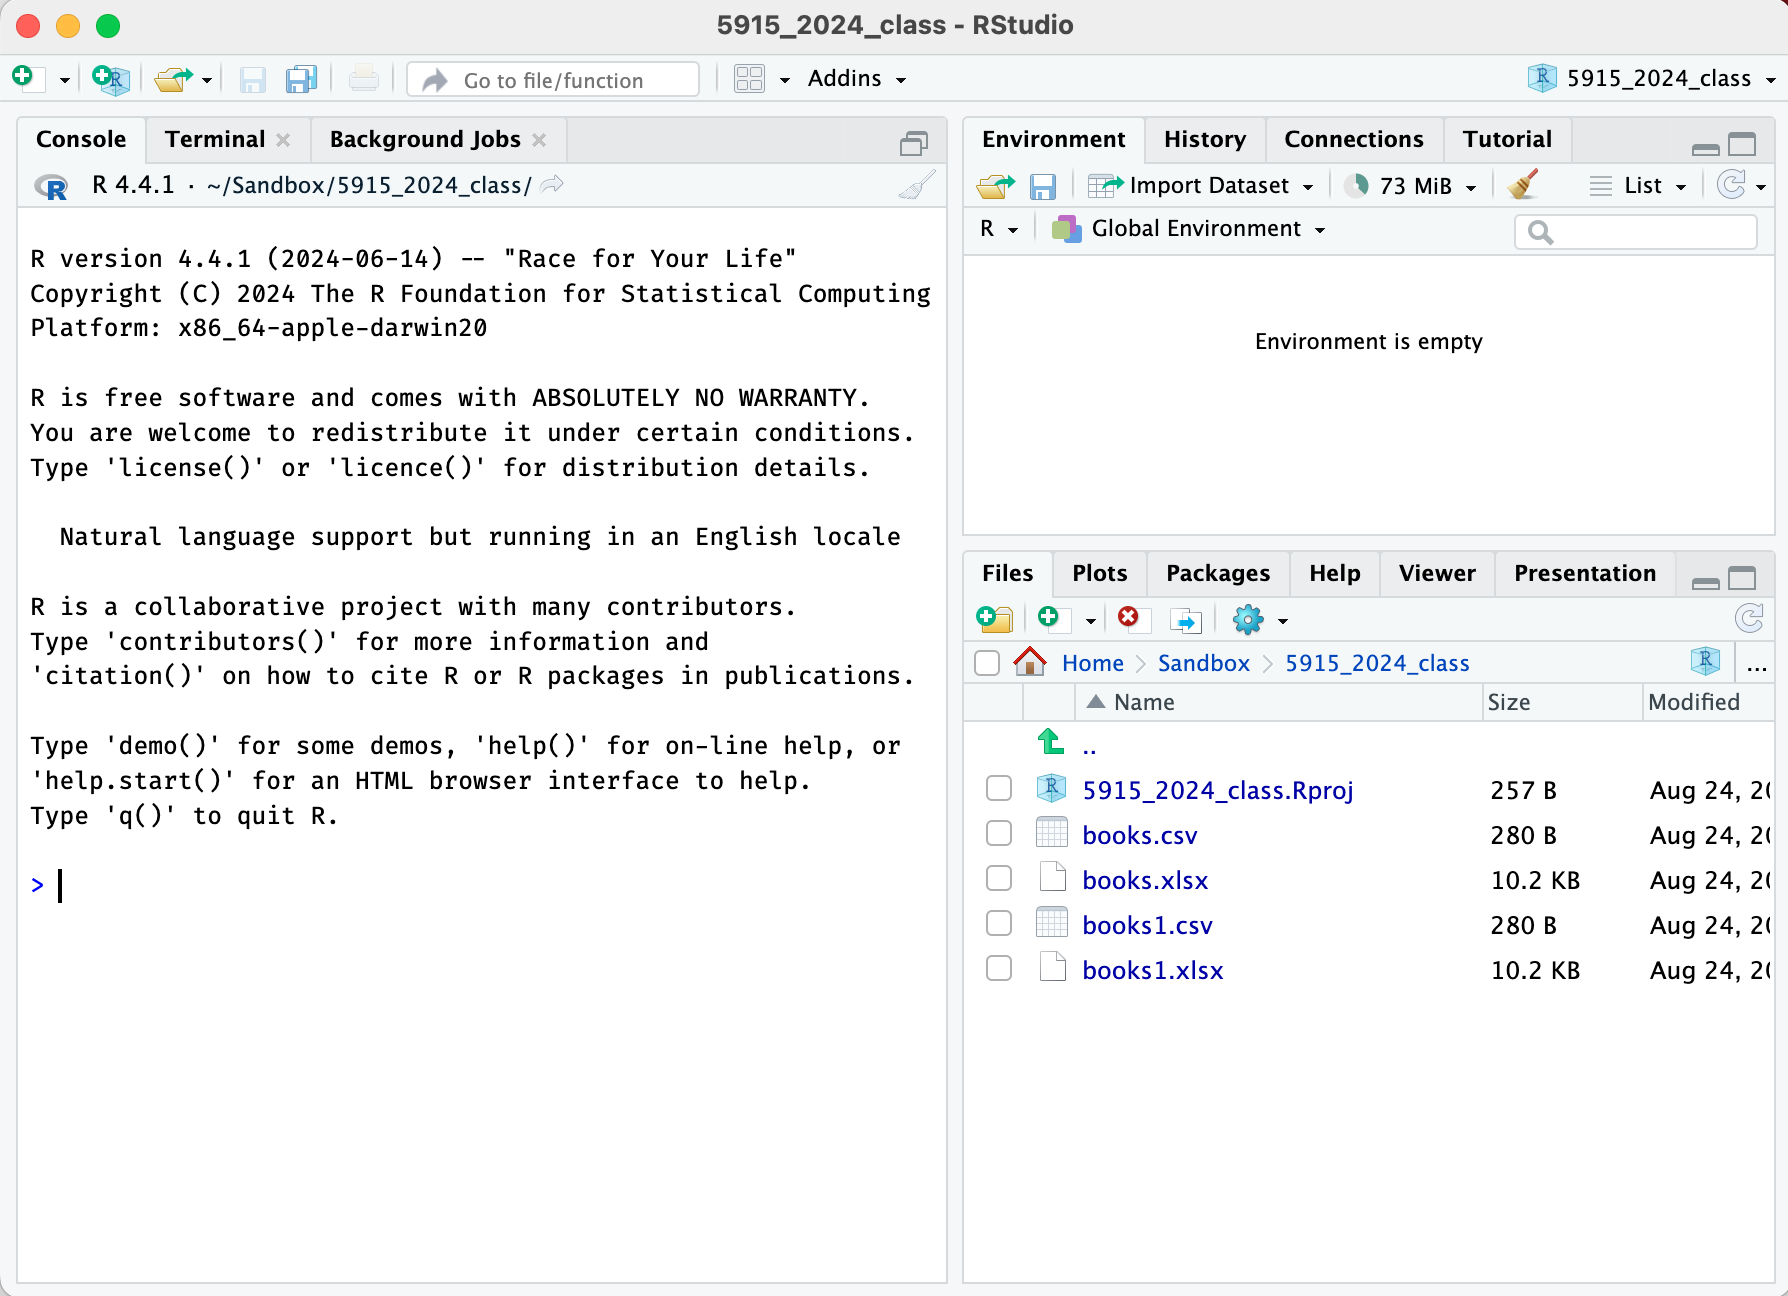This screenshot has height=1296, width=1788.
Task: Check the books1.xlsx file checkbox
Action: 999,968
